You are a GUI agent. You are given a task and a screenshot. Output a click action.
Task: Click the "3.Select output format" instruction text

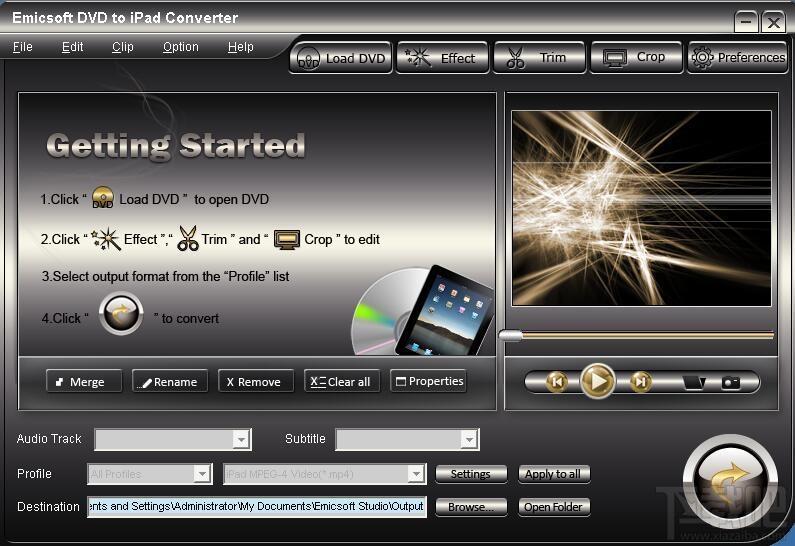165,276
